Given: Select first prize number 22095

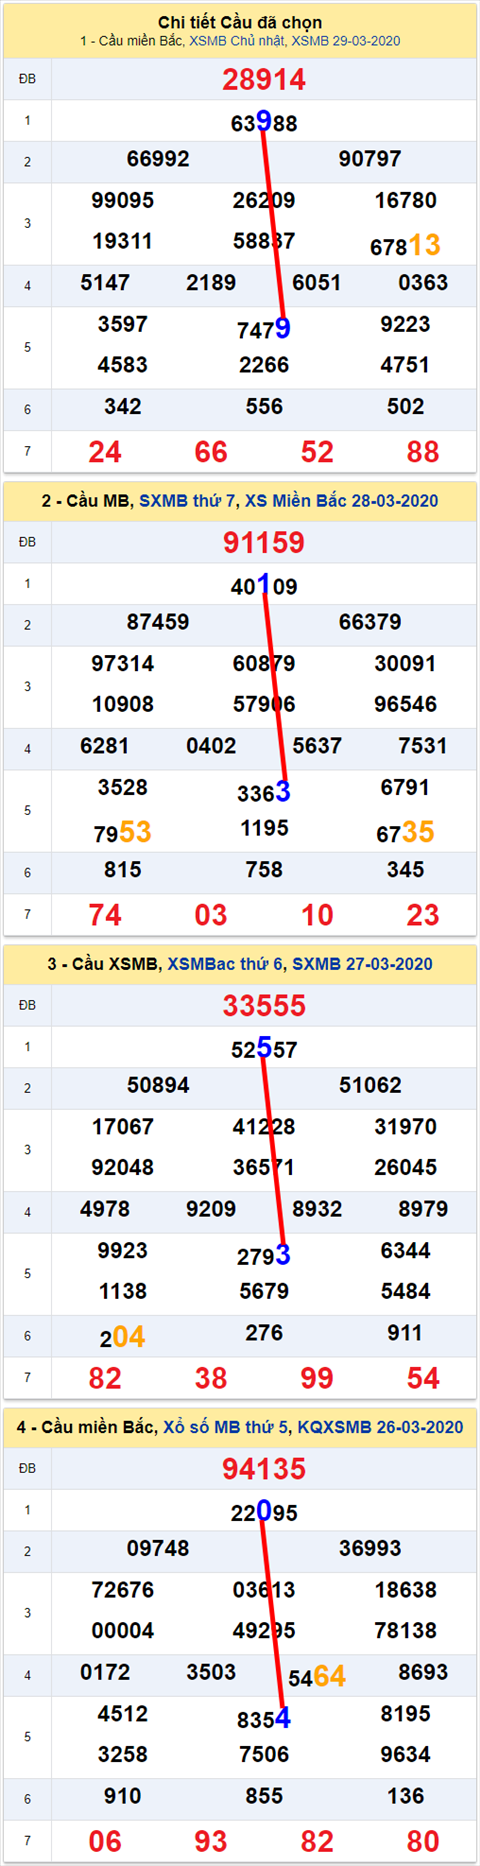Looking at the screenshot, I should click(264, 1511).
